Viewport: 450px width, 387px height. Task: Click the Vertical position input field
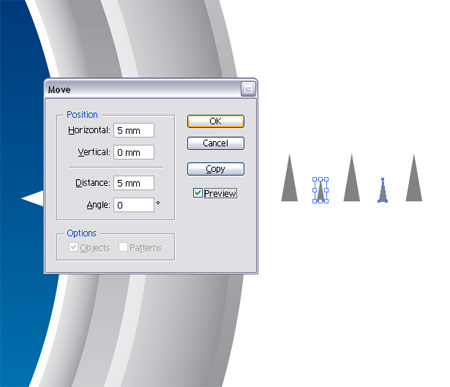(134, 152)
